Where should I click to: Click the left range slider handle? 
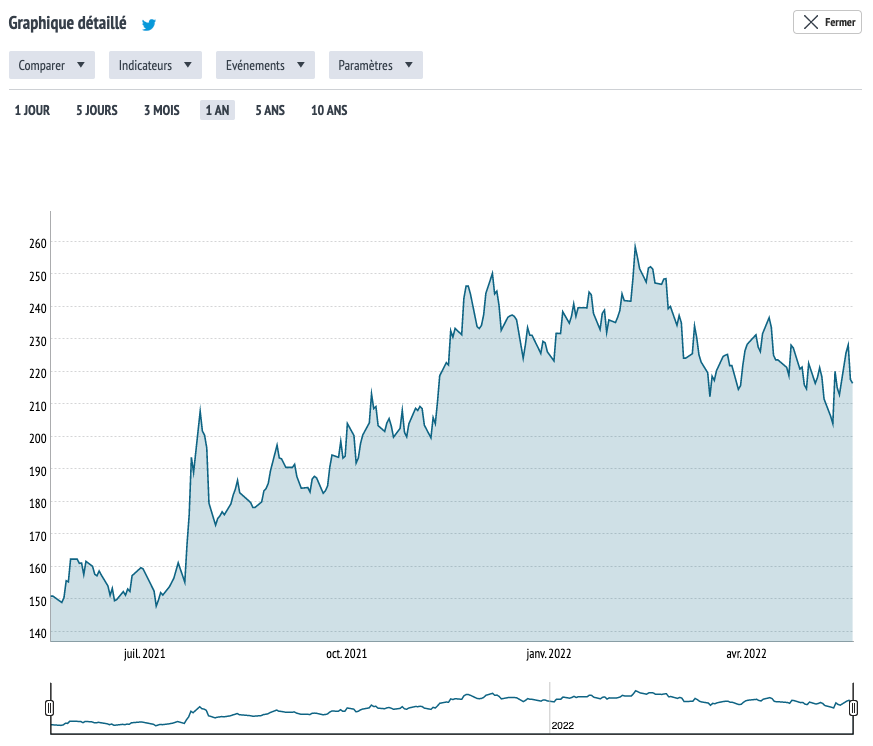[x=49, y=708]
